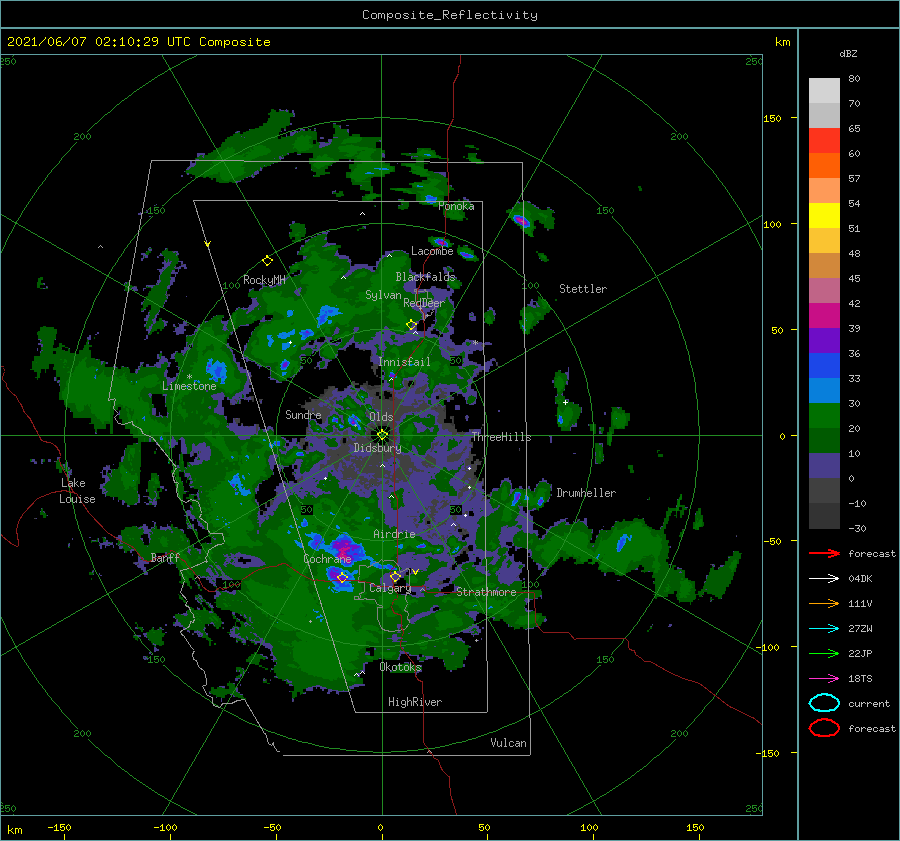Click the -150 km tick on bottom axis
Image resolution: width=900 pixels, height=841 pixels.
tap(59, 827)
